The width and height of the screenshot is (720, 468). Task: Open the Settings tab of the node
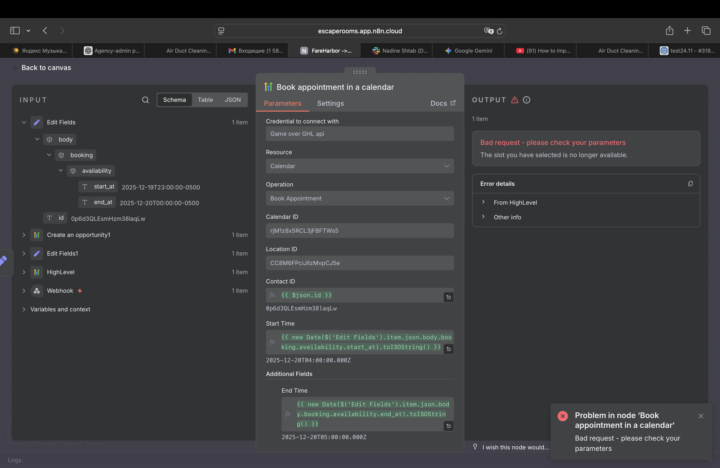[330, 103]
